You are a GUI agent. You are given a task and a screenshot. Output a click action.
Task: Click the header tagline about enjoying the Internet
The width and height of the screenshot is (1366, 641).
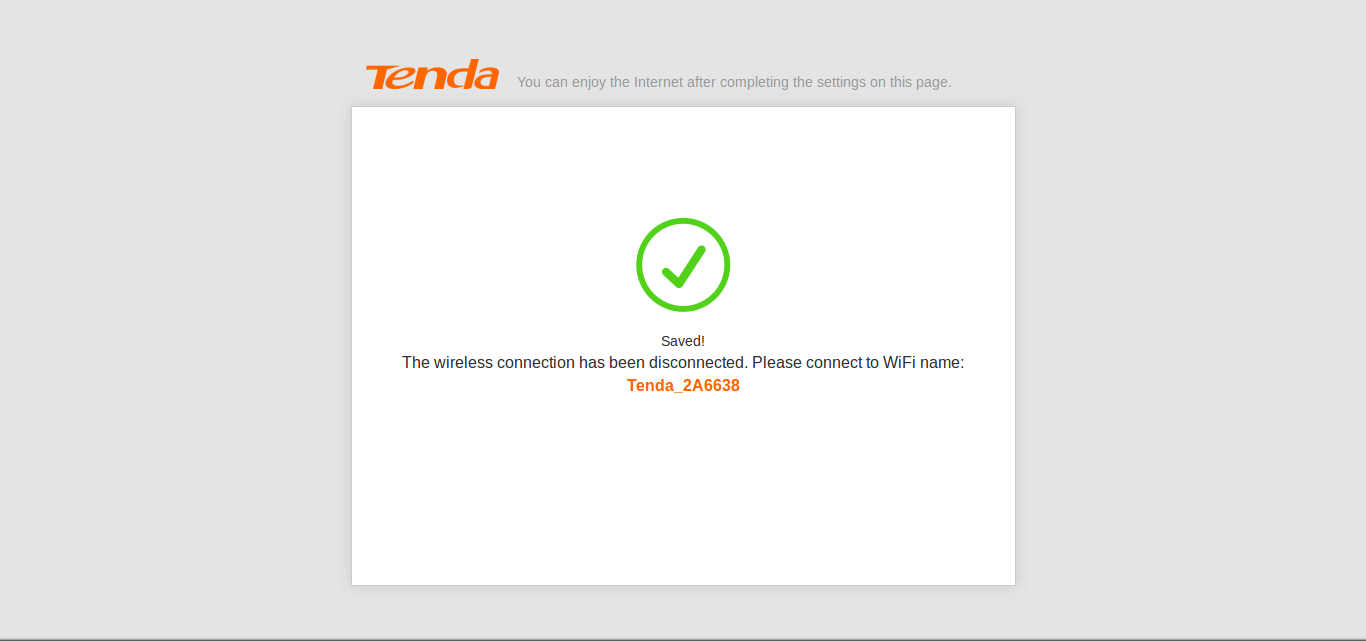pos(734,82)
